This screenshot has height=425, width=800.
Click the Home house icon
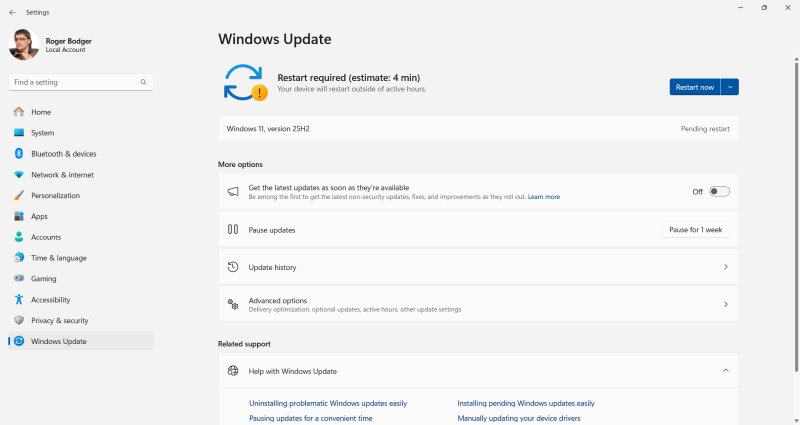[19, 112]
